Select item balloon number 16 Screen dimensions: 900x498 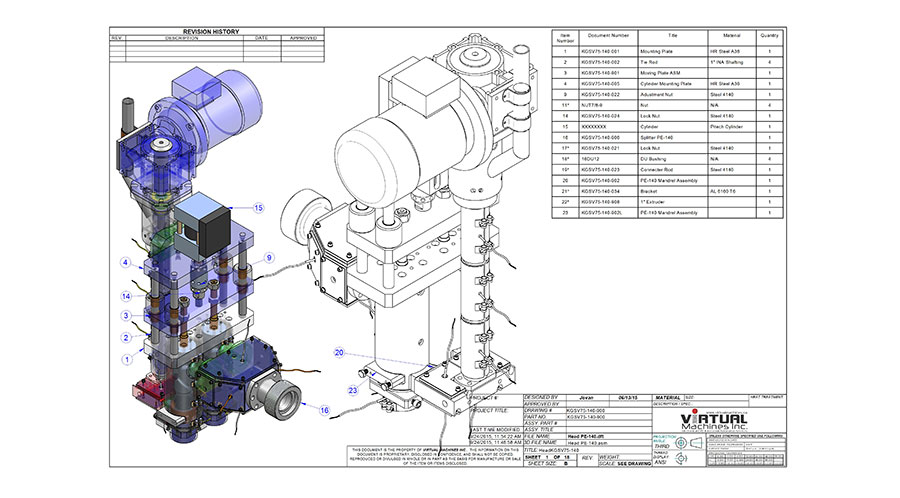click(x=324, y=410)
